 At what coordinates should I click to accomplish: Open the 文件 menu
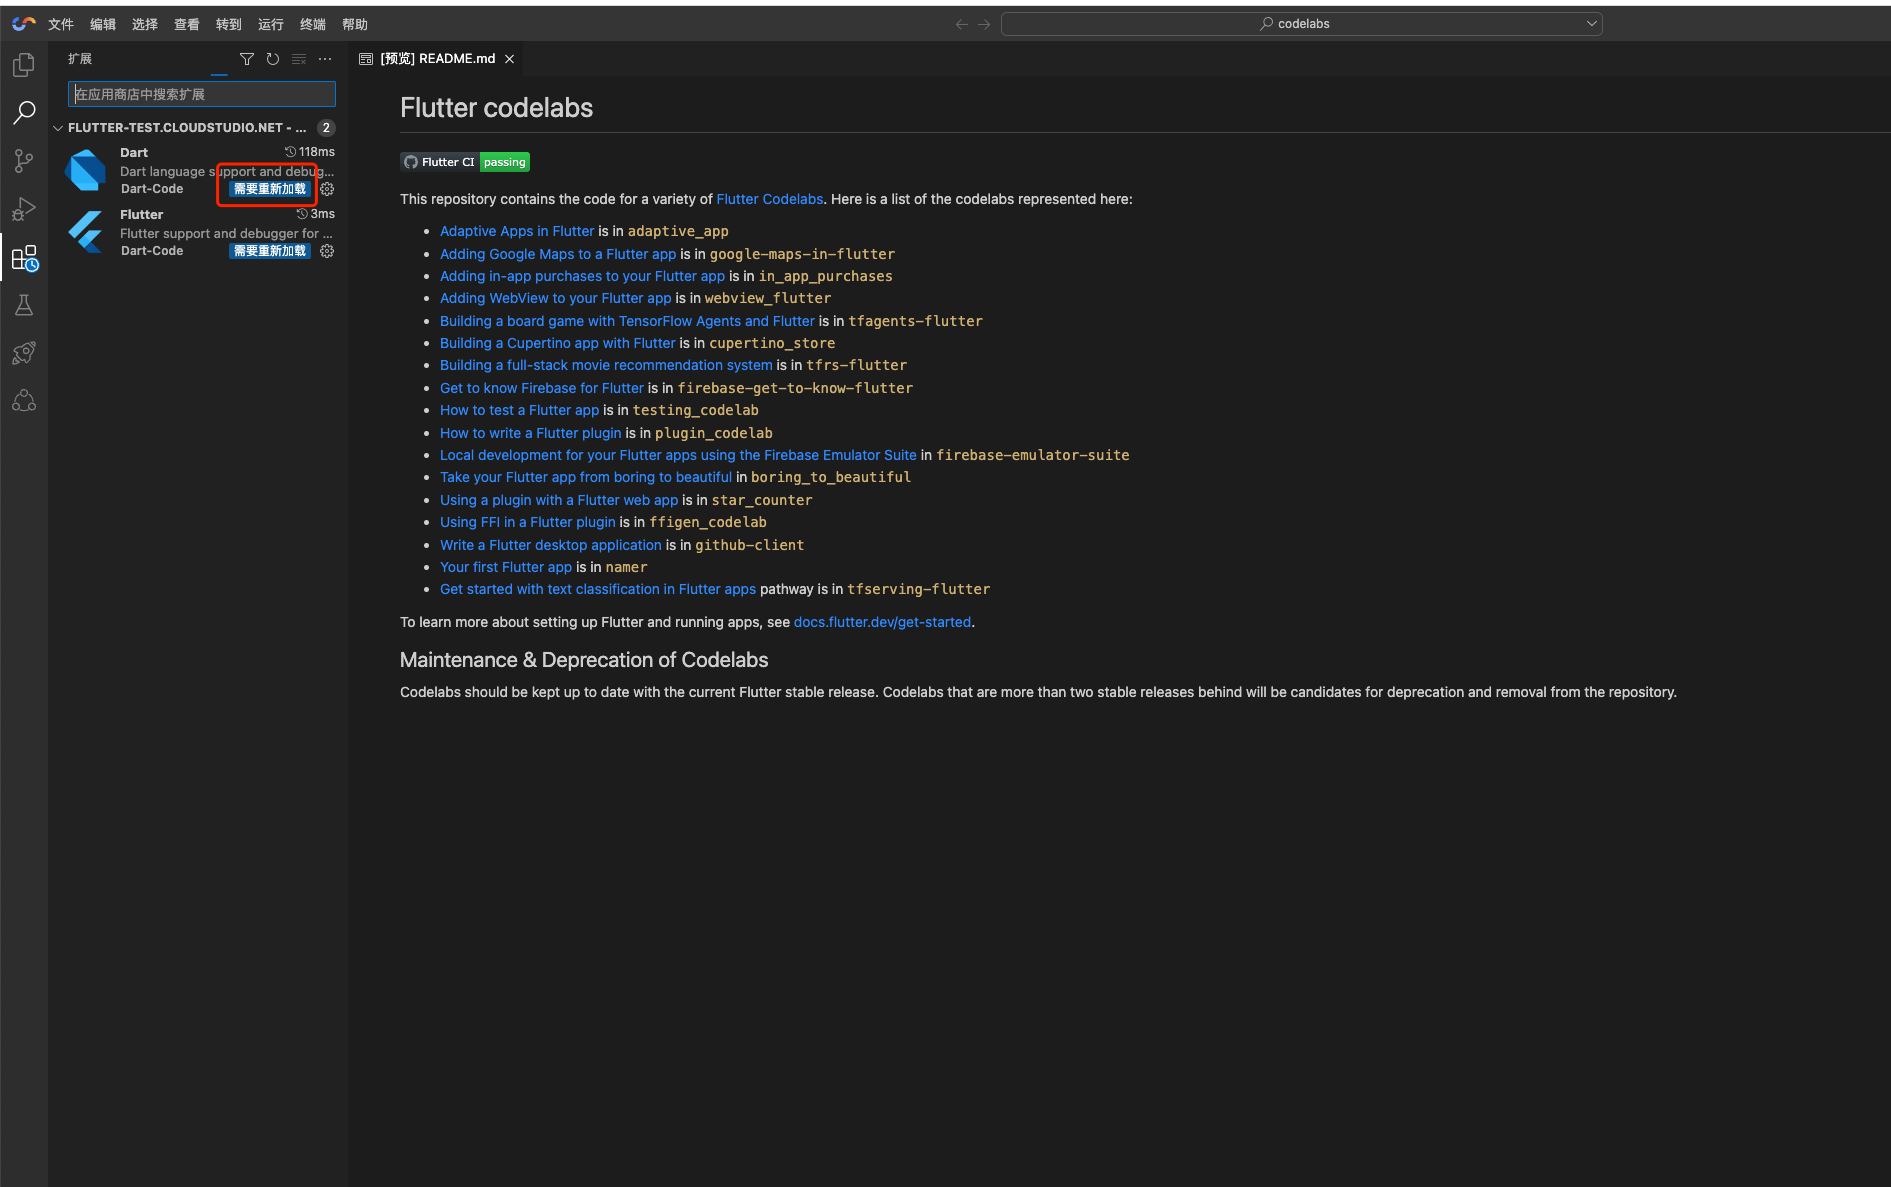[61, 24]
